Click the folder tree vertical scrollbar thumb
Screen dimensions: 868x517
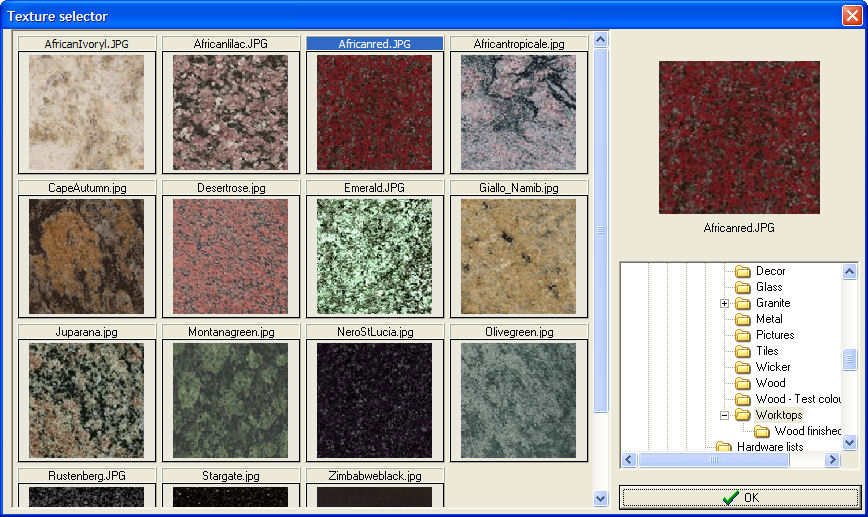(850, 359)
